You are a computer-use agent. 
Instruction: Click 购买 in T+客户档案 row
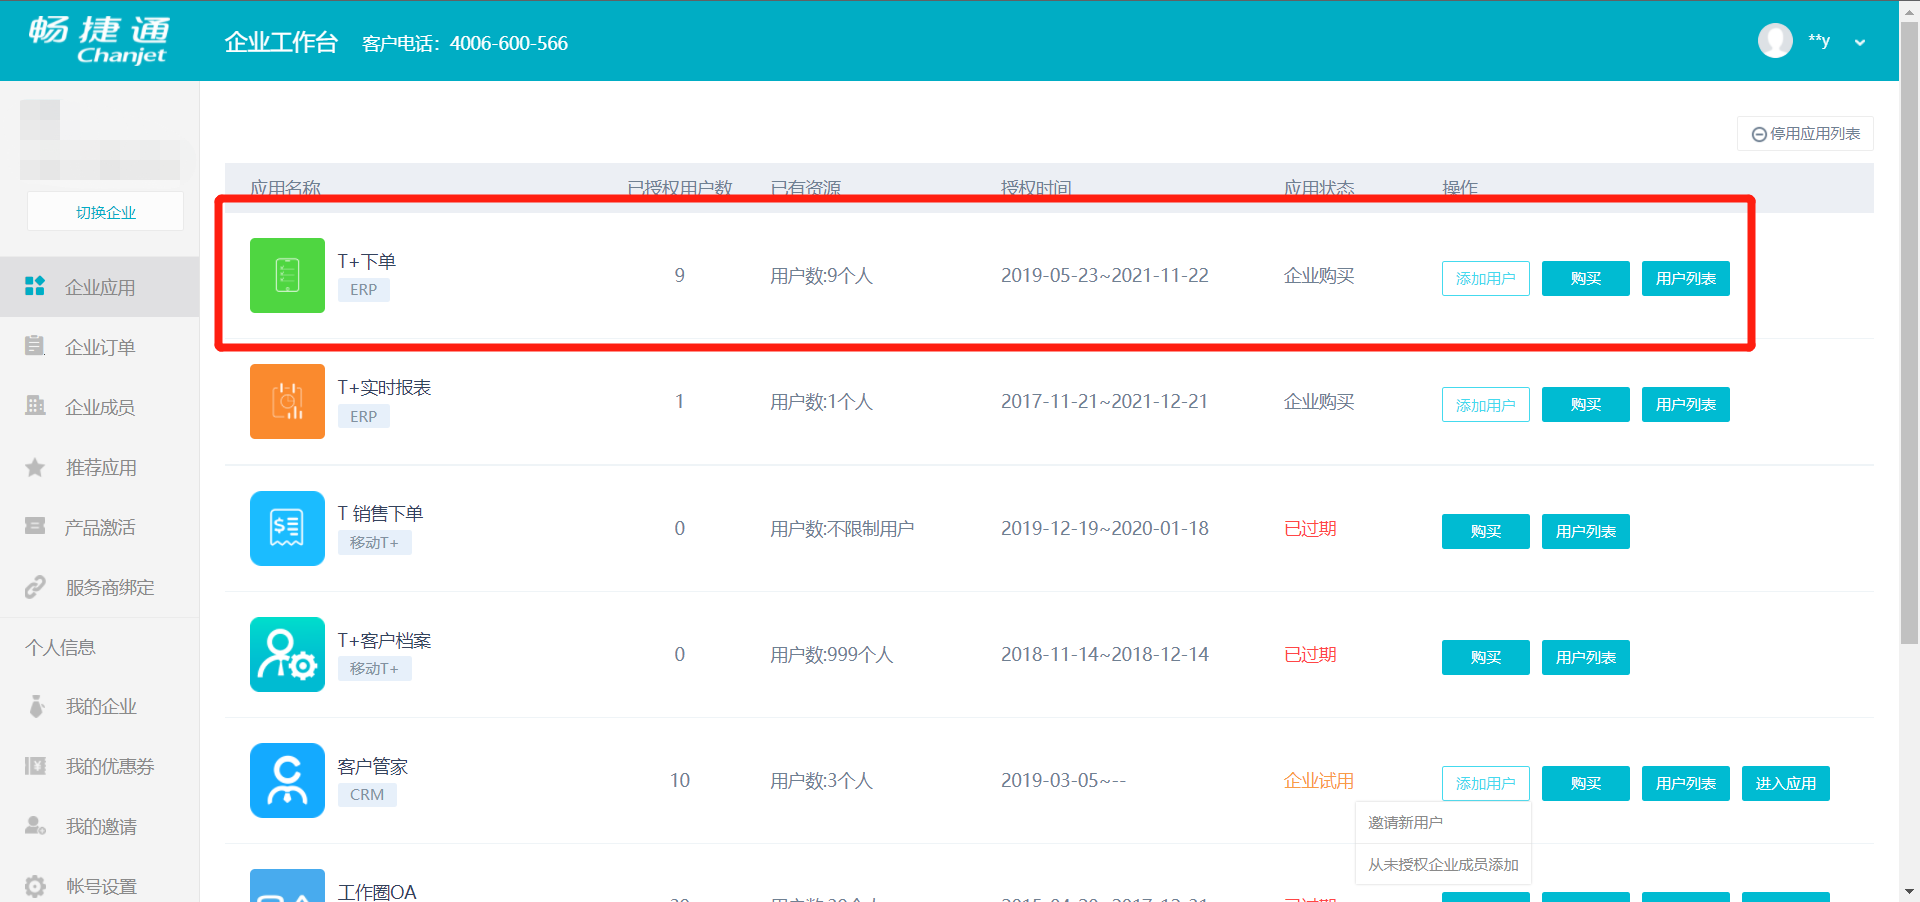click(1485, 657)
